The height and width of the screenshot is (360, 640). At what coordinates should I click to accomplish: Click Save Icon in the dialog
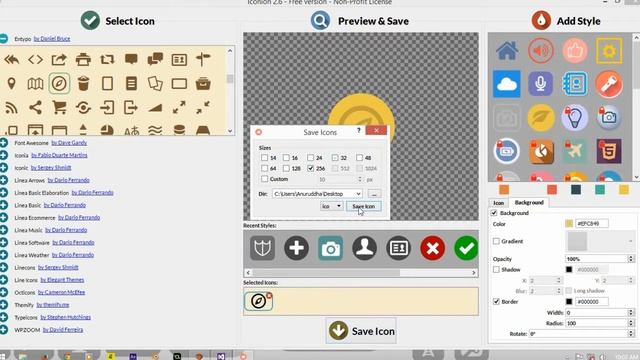[363, 206]
